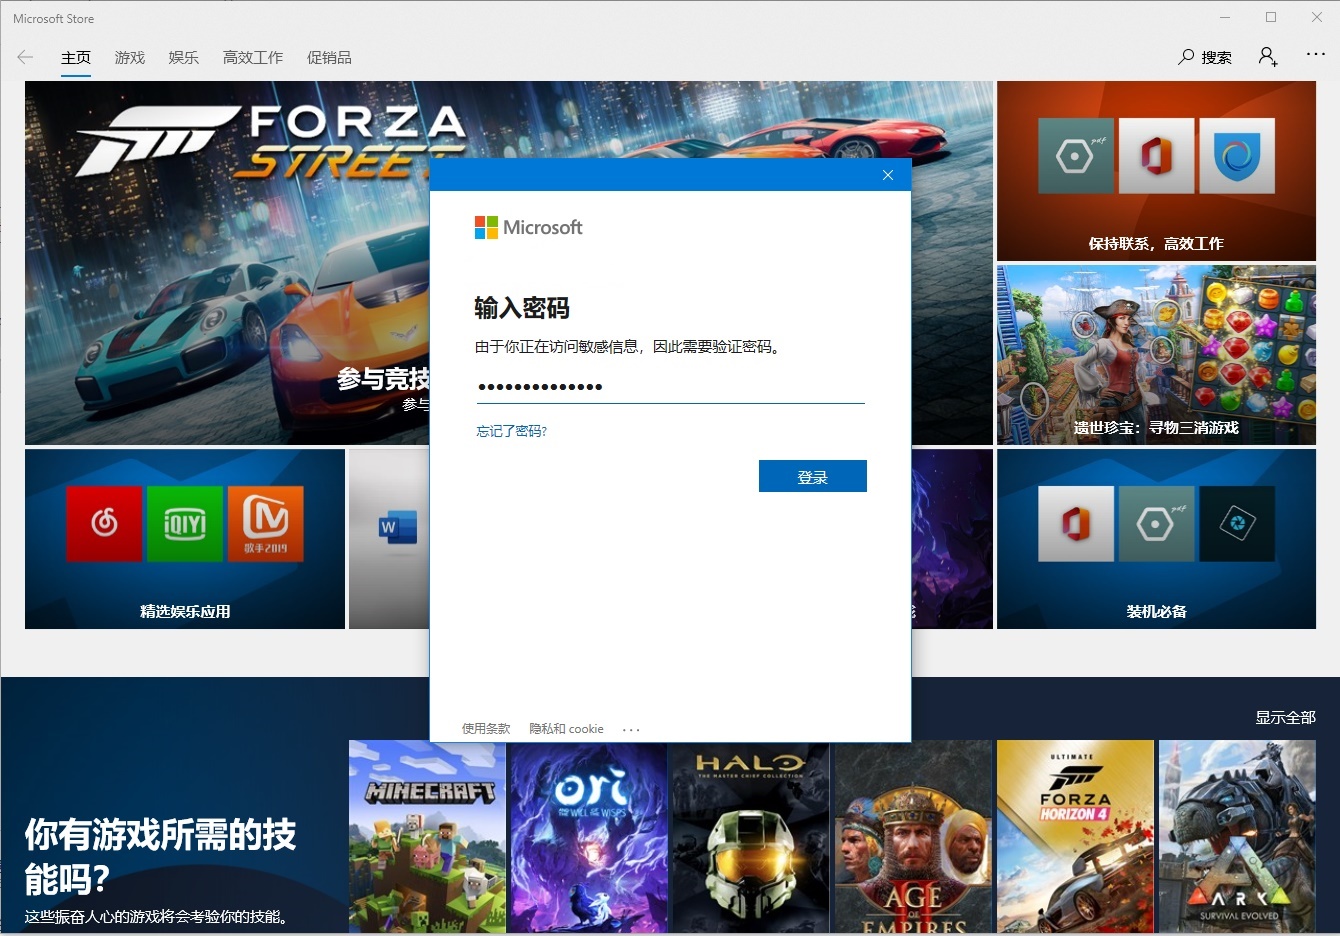The height and width of the screenshot is (936, 1340).
Task: Click the hexagon app icon in 装机必备 tile
Action: point(1156,523)
